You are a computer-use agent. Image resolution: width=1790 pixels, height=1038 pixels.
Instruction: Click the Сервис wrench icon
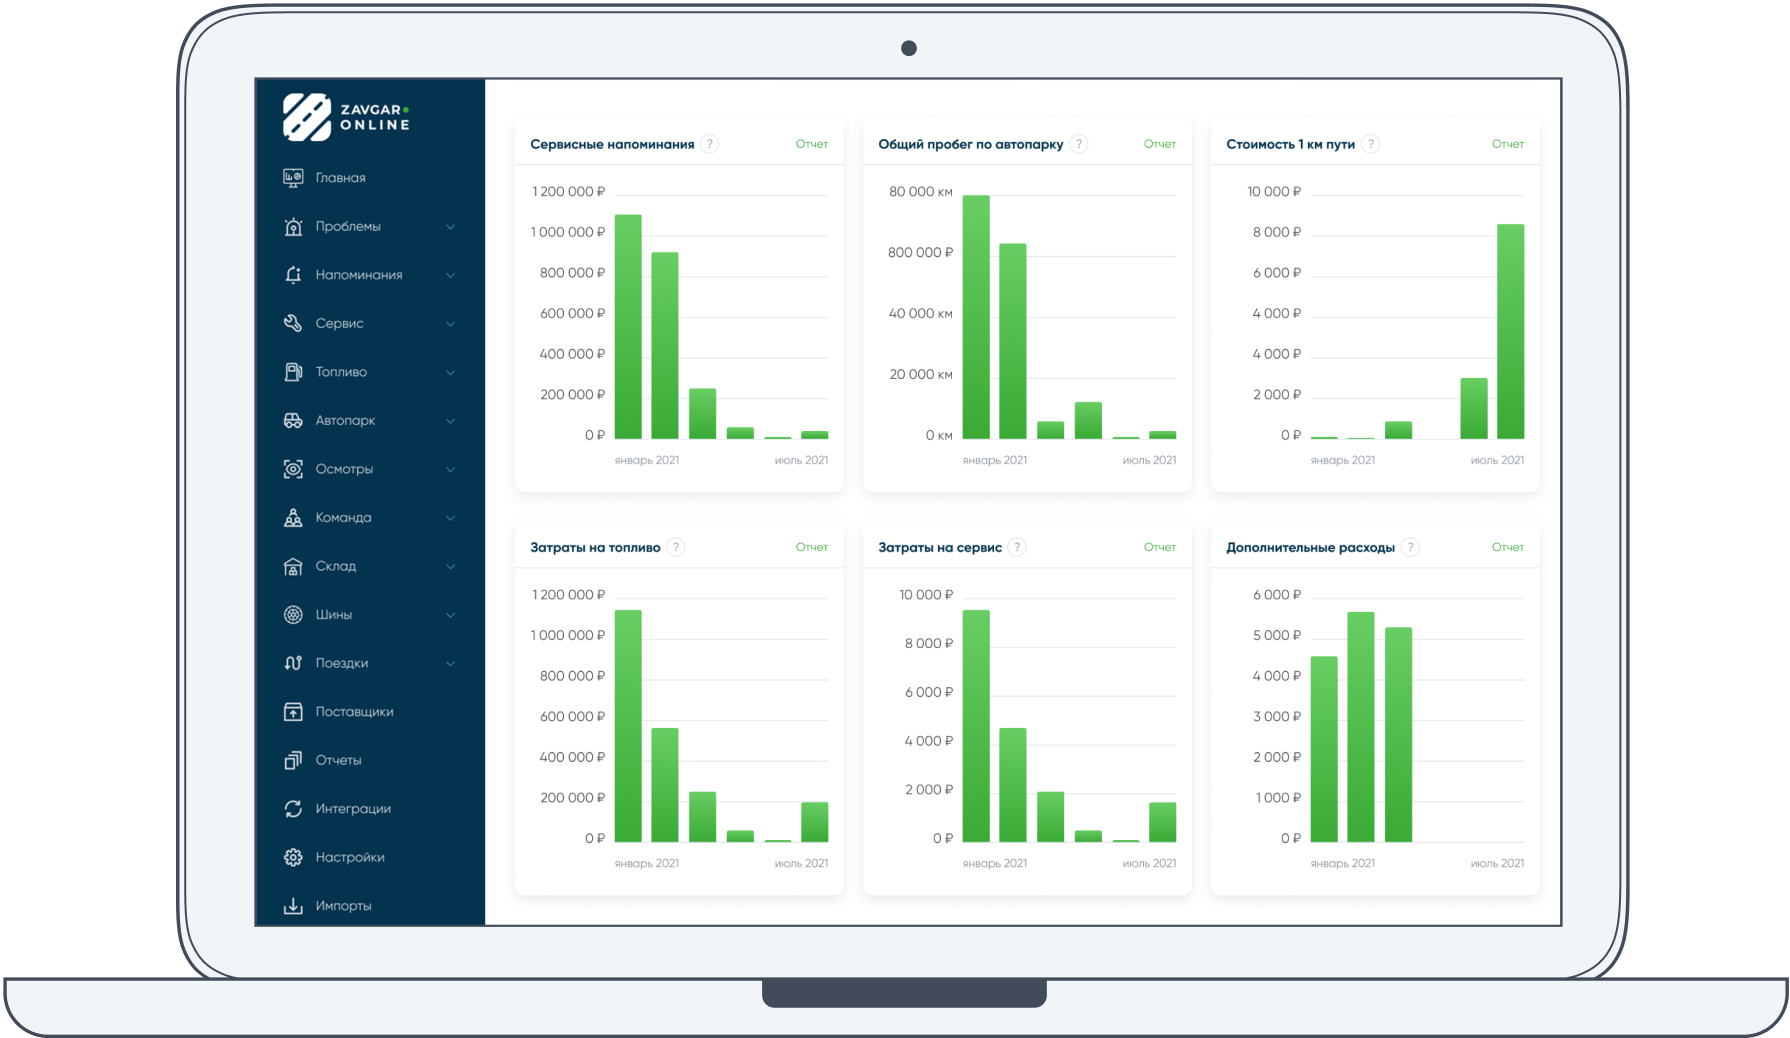(x=293, y=324)
